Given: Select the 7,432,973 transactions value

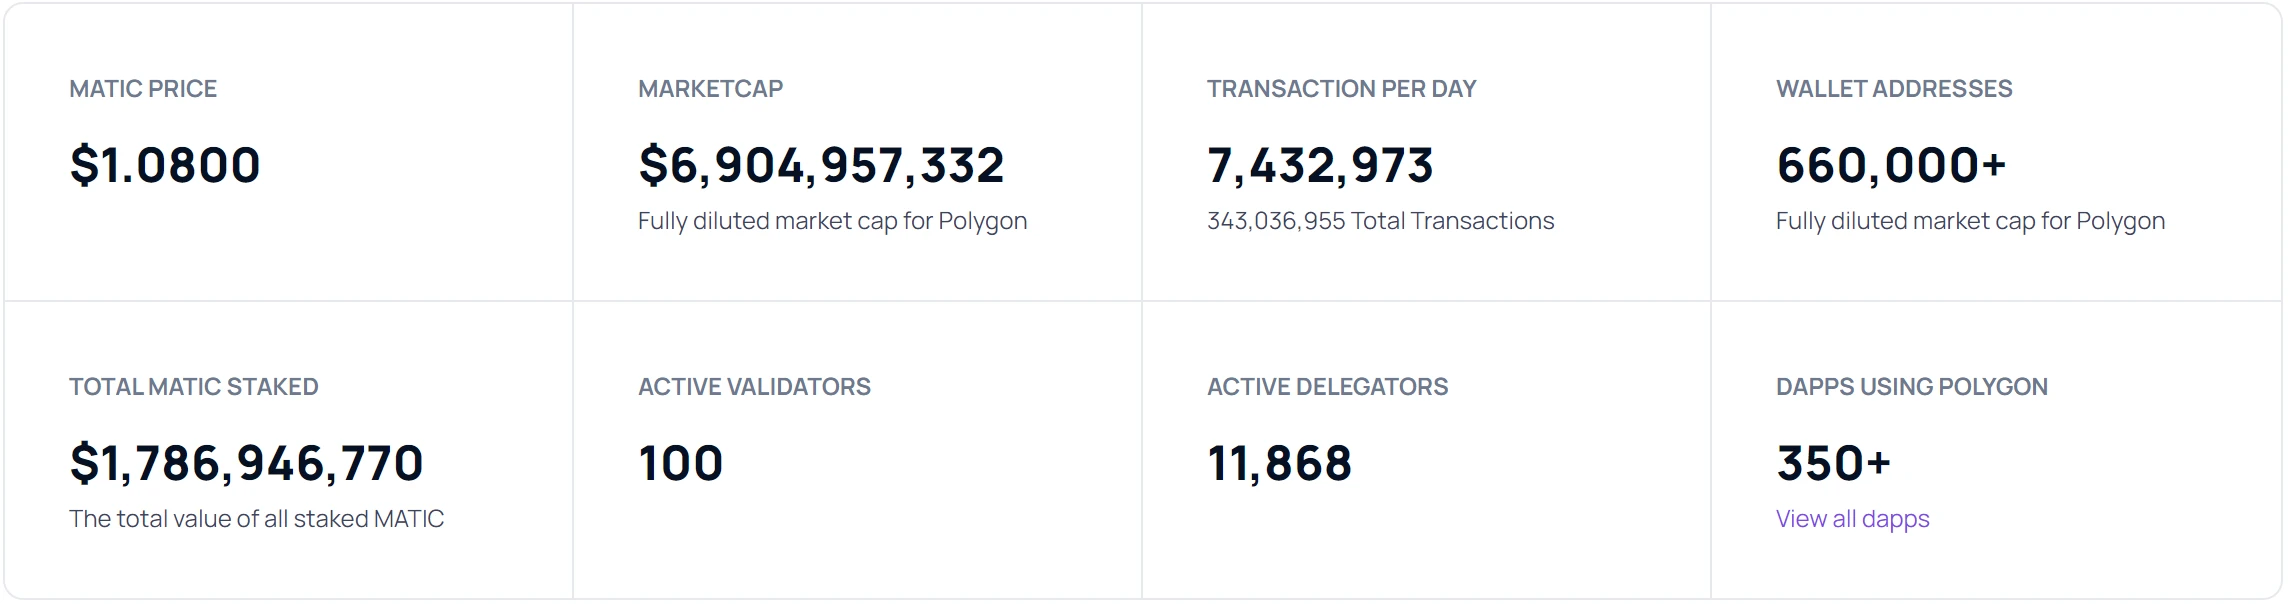Looking at the screenshot, I should tap(1320, 165).
